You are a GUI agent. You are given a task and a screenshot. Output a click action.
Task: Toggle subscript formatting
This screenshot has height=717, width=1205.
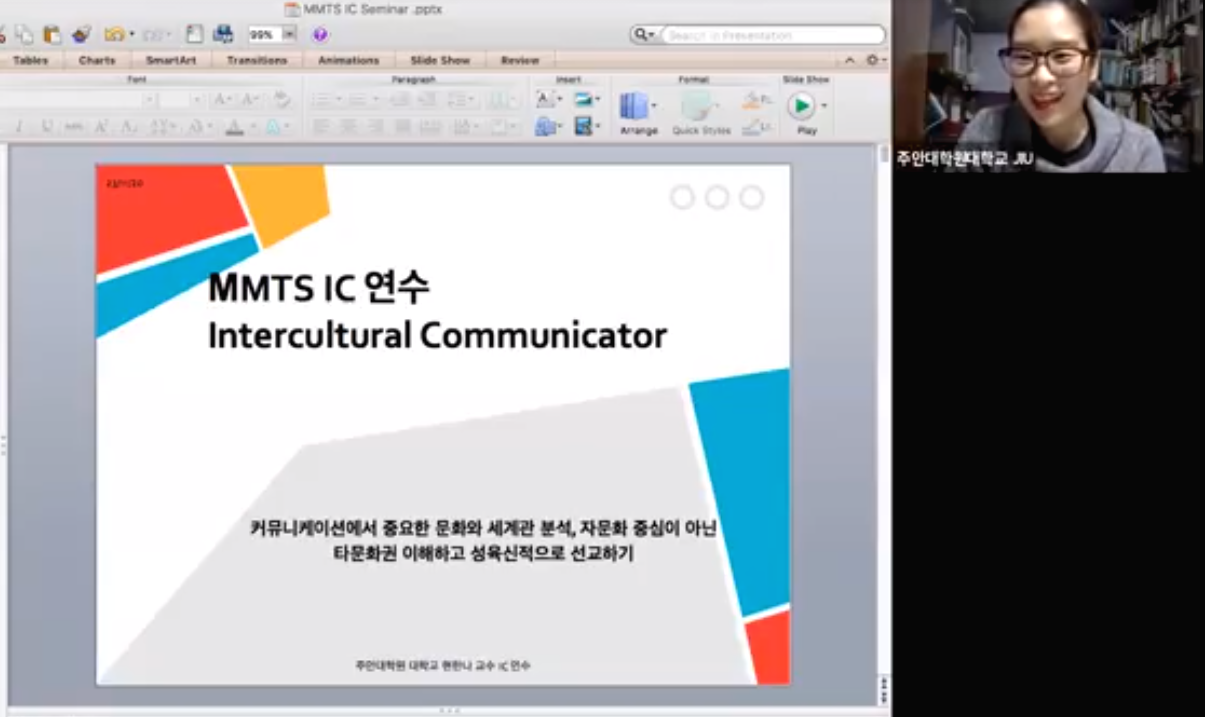[128, 126]
